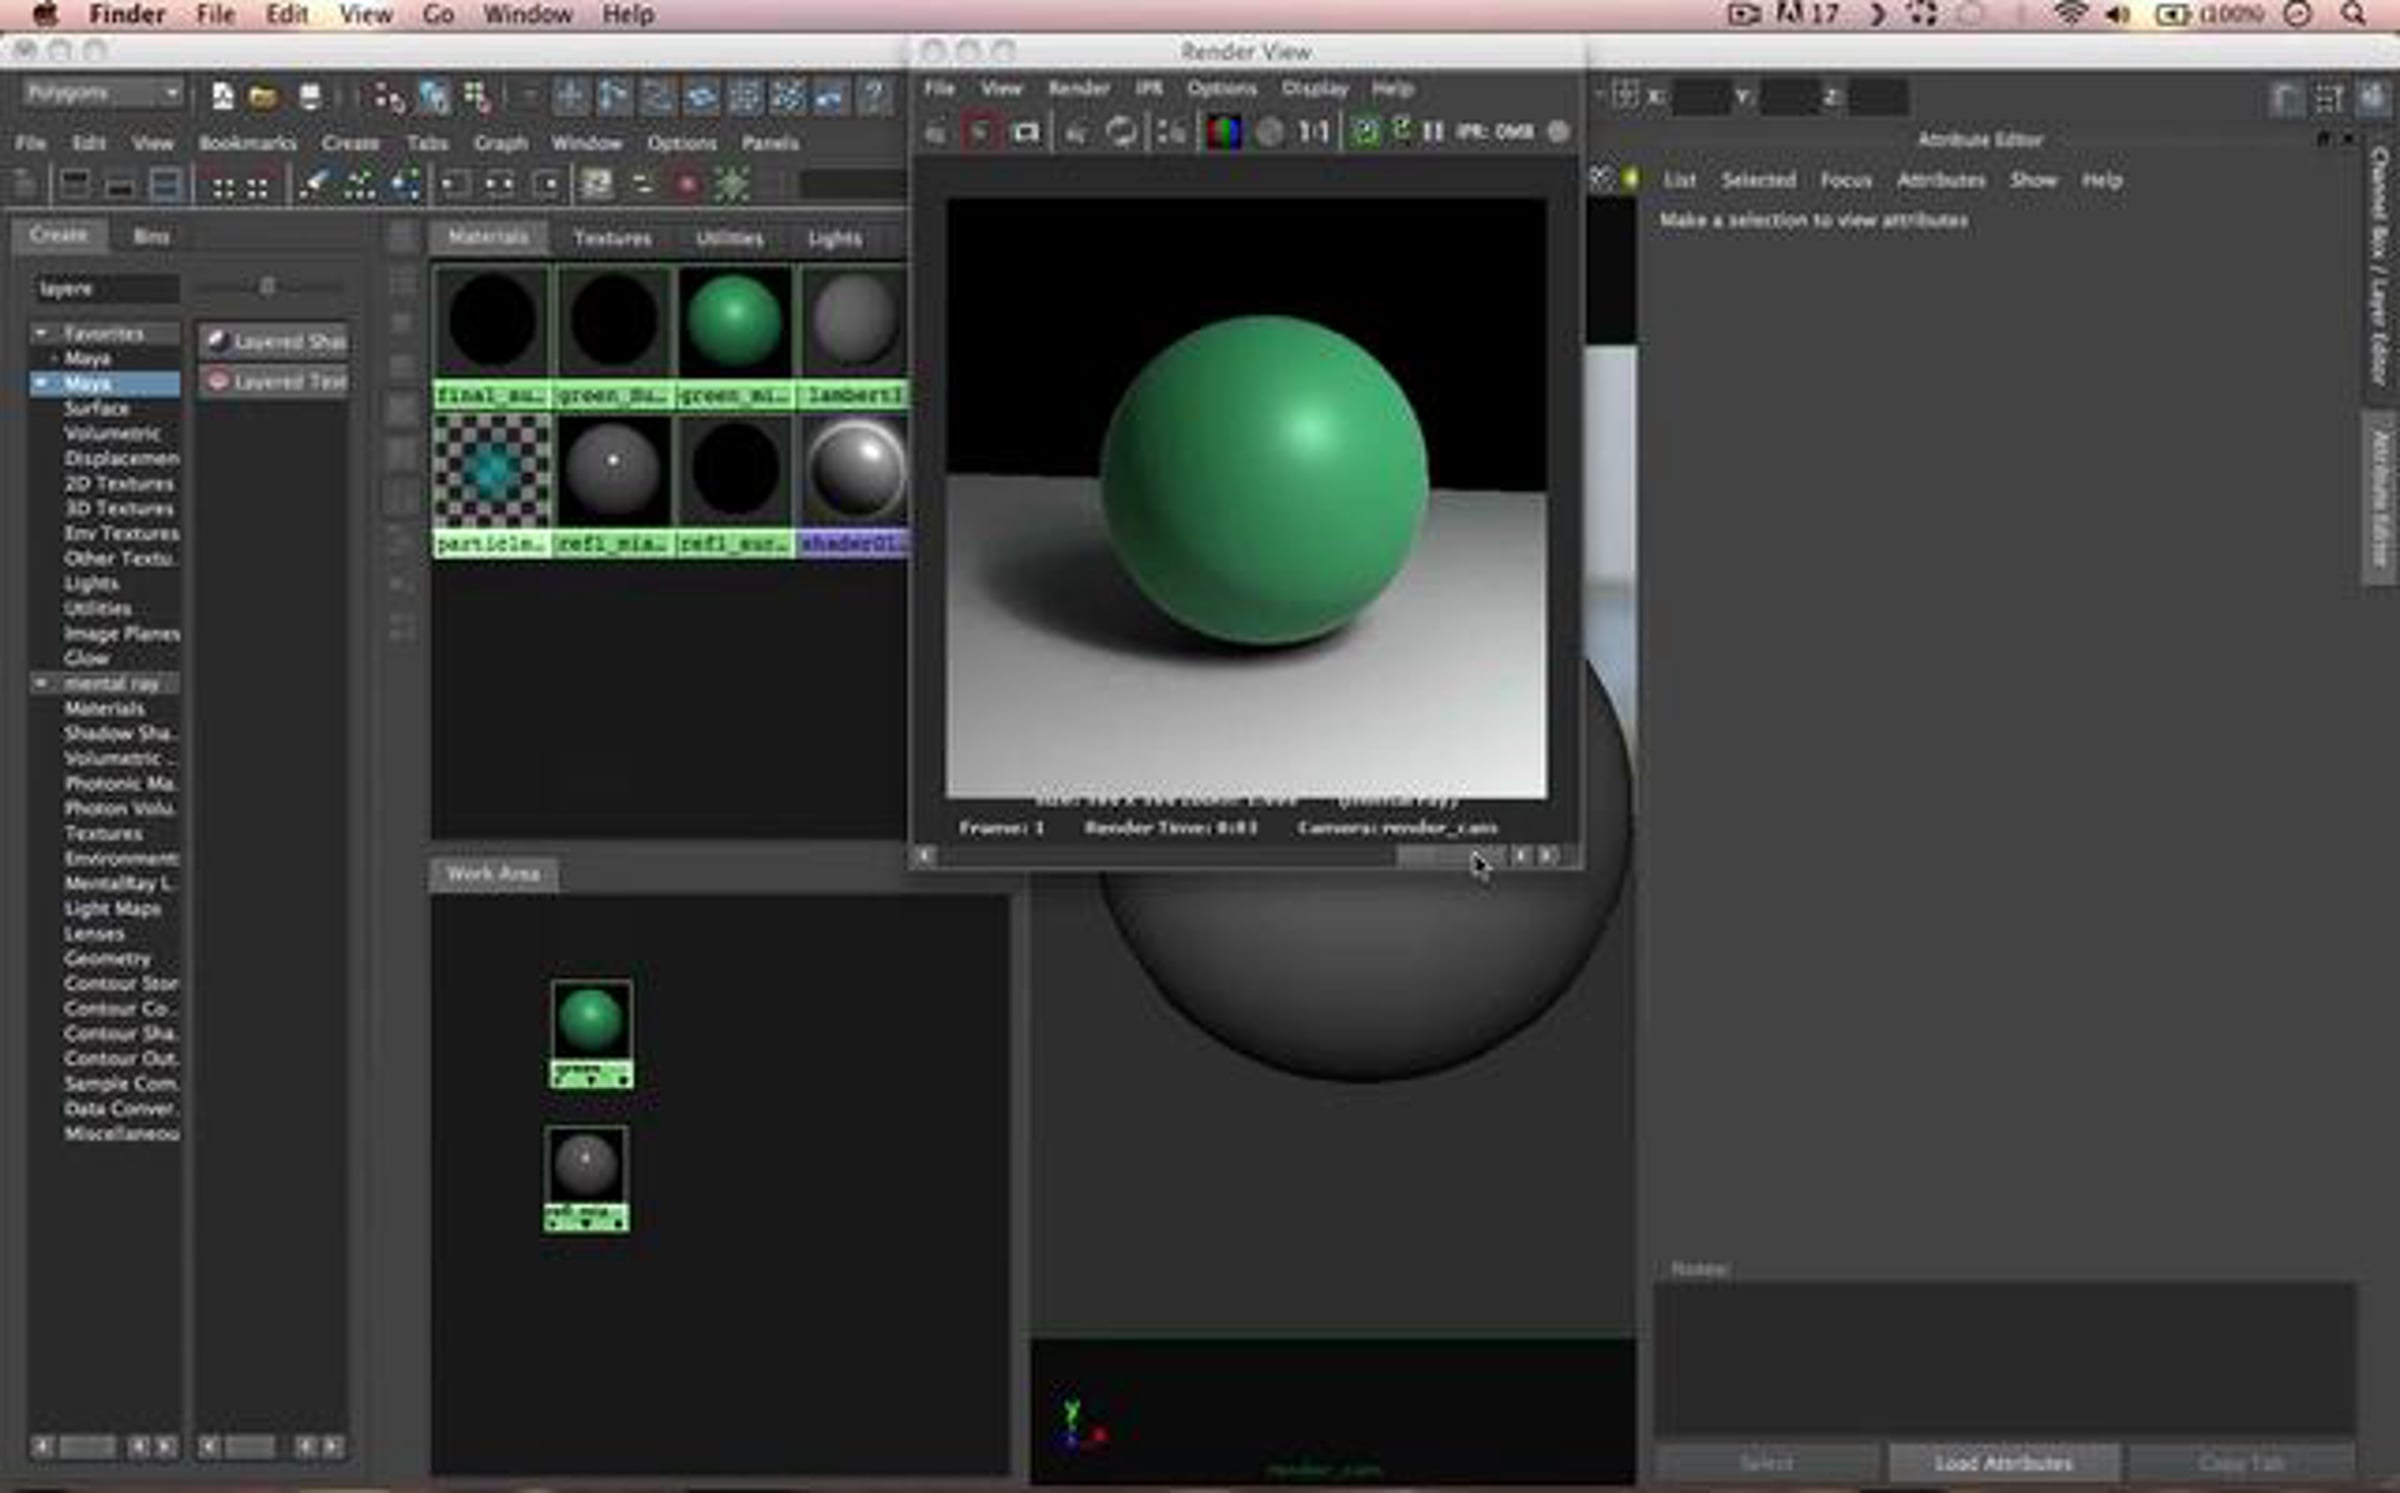Click the eraser clear graph icon in Hypershade
Viewport: 2400px width, 1493px height.
click(x=314, y=185)
